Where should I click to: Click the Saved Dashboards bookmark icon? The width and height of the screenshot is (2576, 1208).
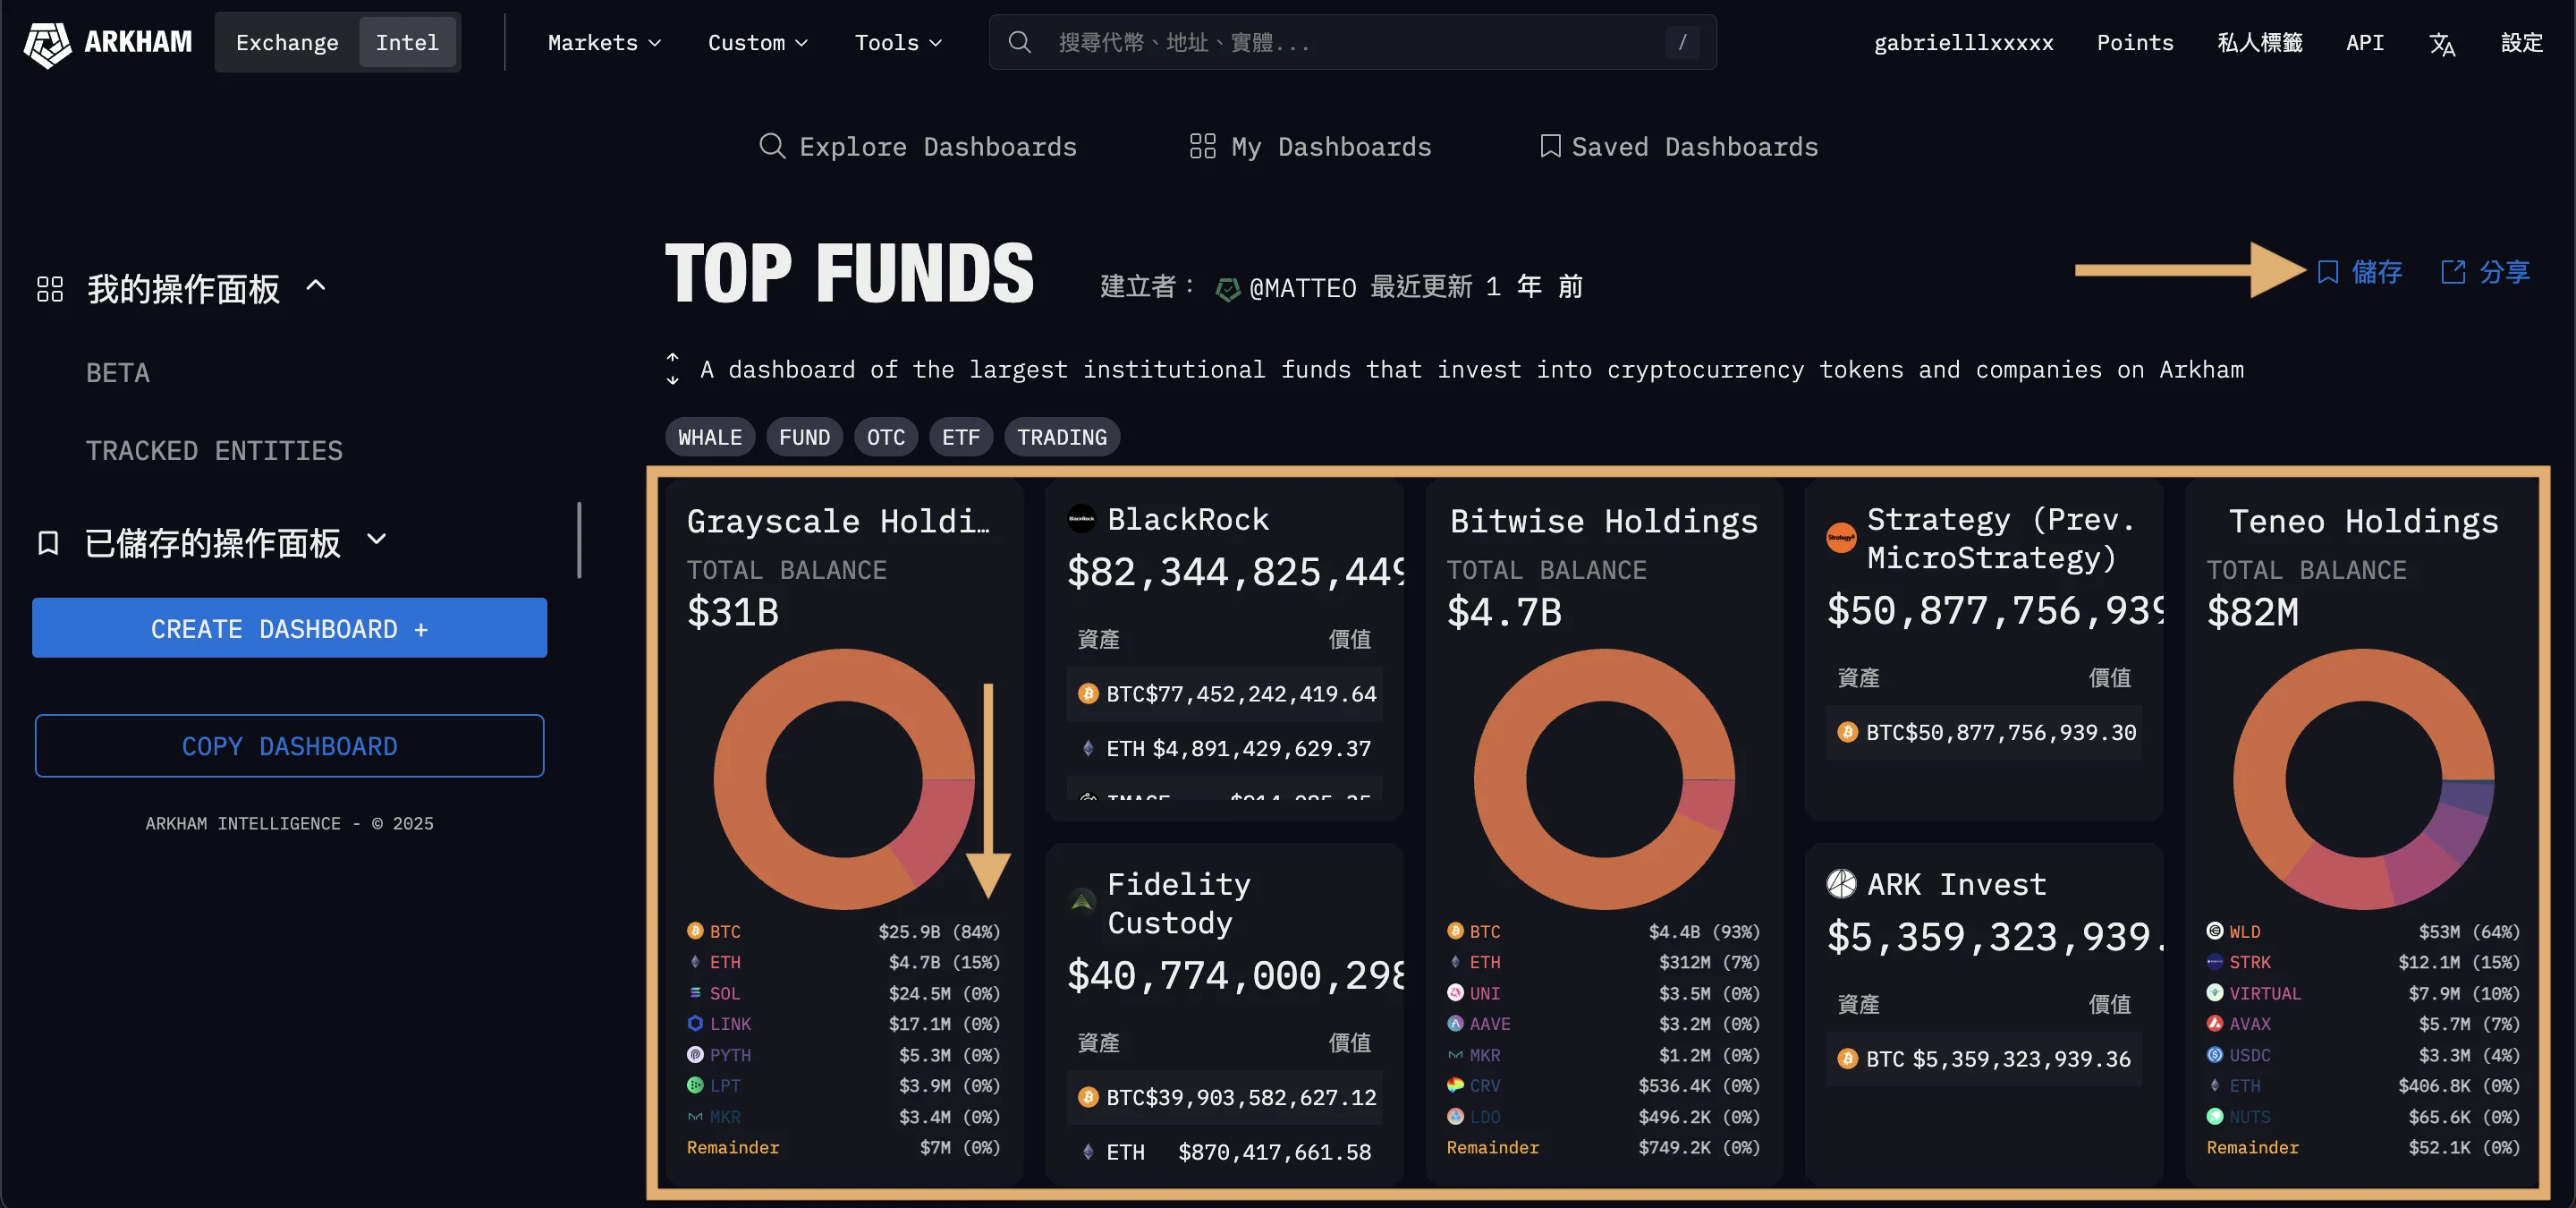[1550, 146]
